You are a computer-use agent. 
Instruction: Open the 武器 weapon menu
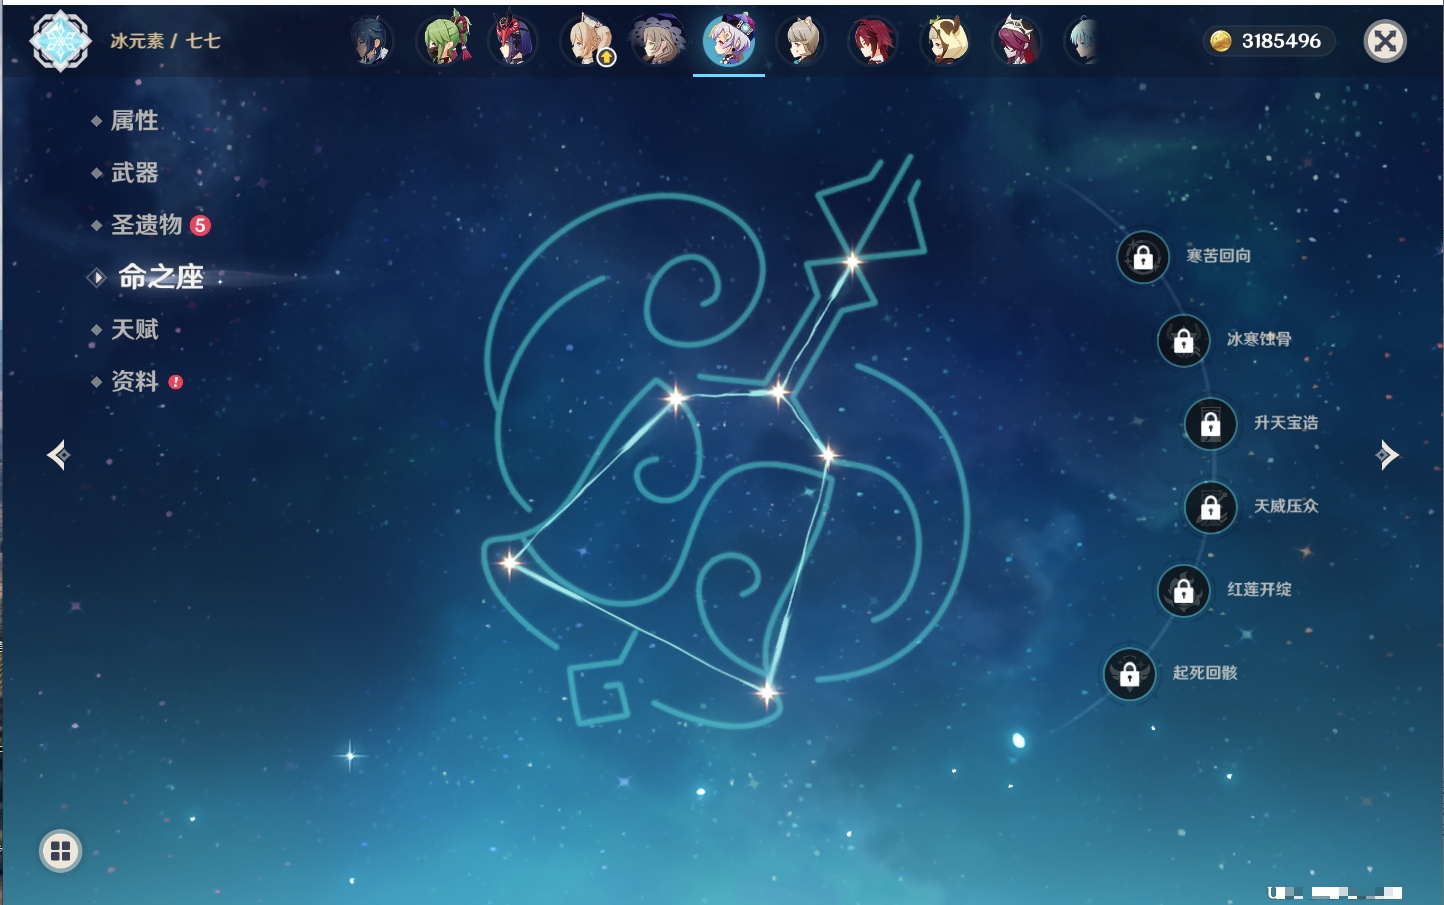tap(134, 173)
